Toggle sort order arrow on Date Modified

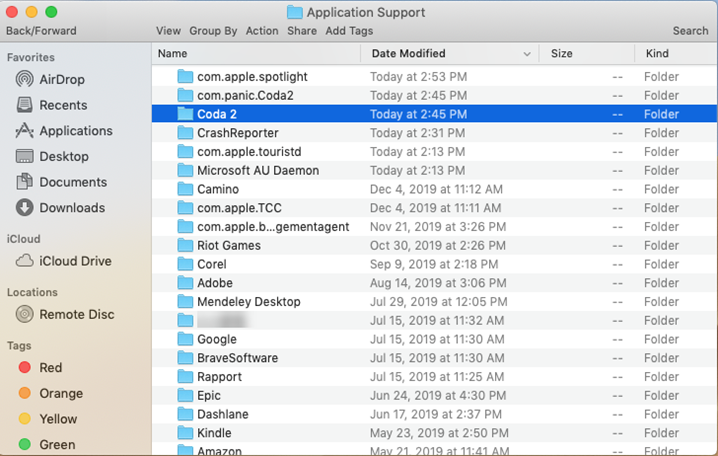(x=527, y=54)
